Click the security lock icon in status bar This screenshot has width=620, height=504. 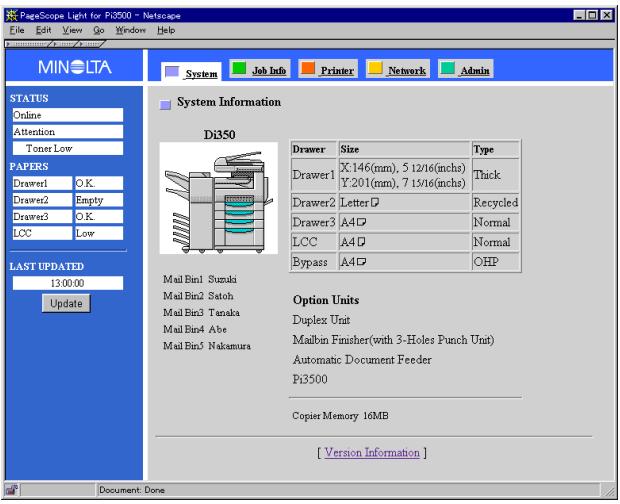click(12, 490)
